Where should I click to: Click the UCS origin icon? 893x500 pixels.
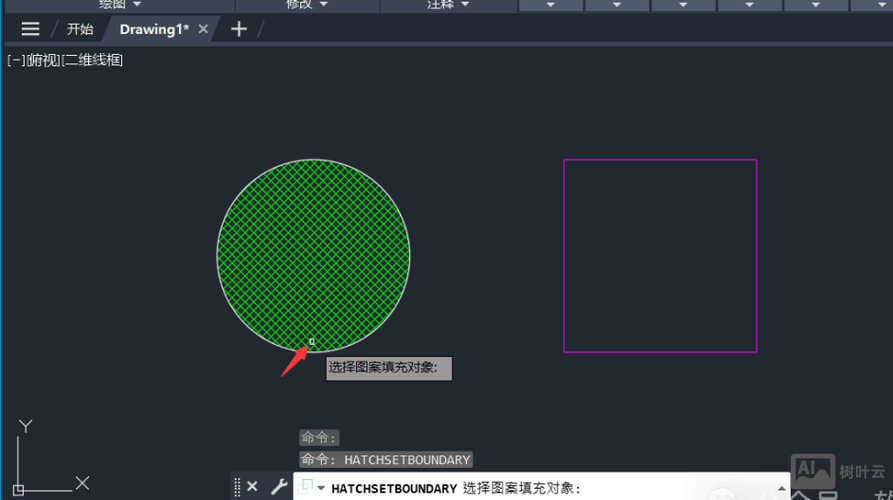[x=19, y=490]
